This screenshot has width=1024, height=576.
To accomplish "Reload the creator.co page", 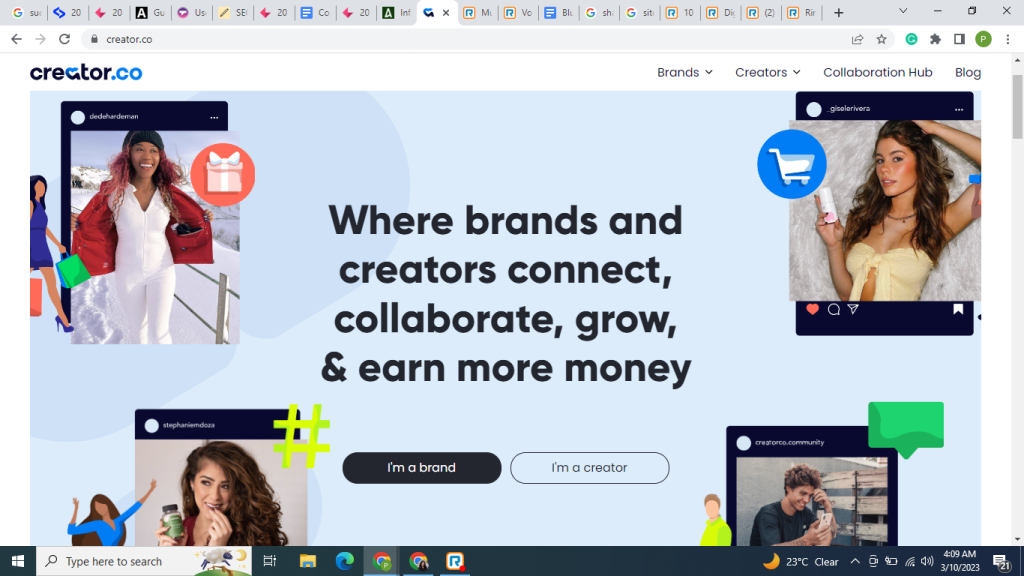I will pos(64,39).
